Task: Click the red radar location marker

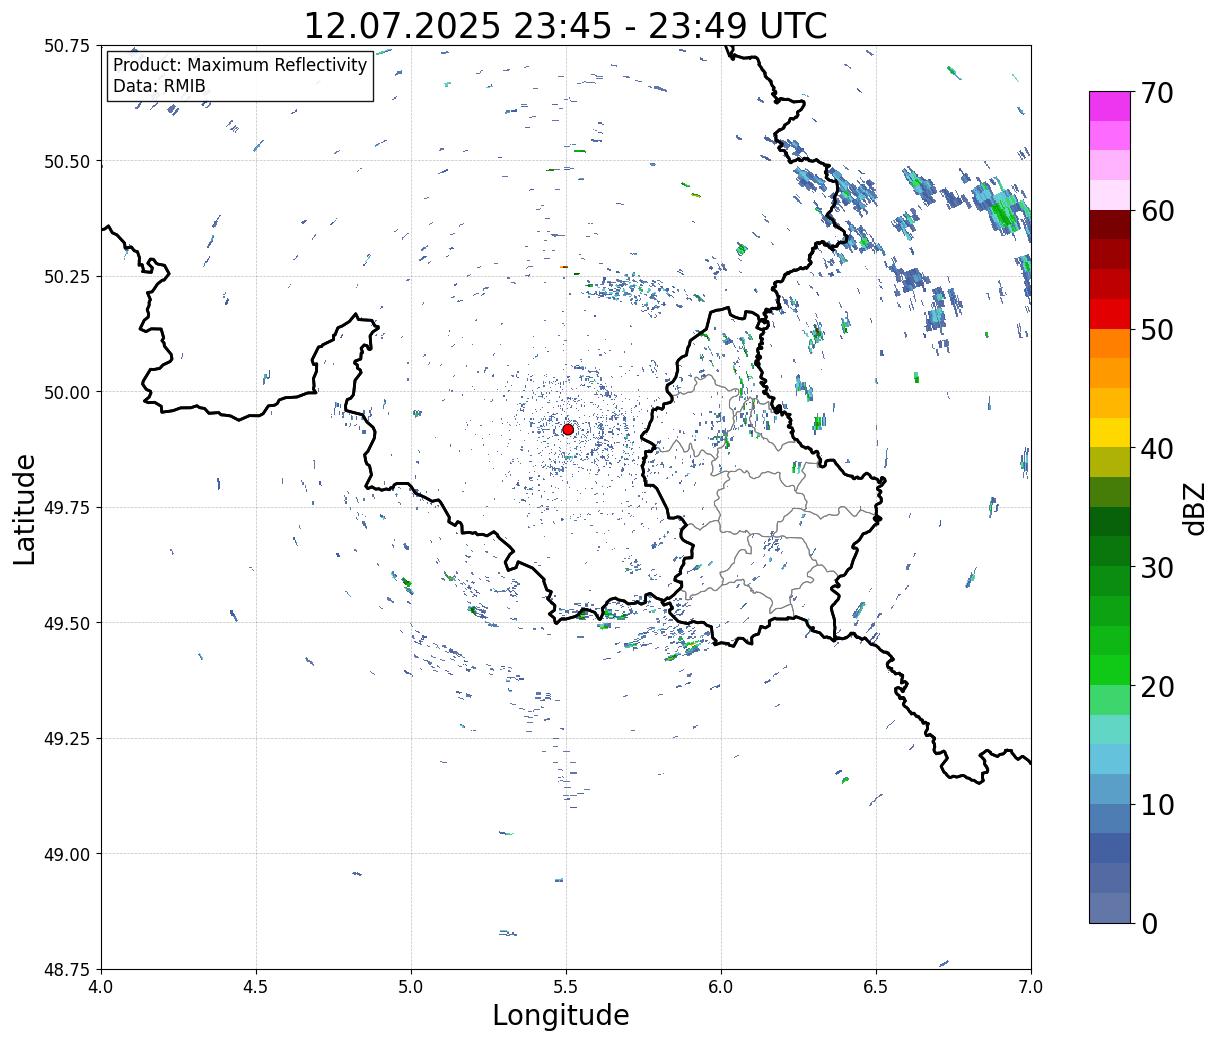Action: 567,429
